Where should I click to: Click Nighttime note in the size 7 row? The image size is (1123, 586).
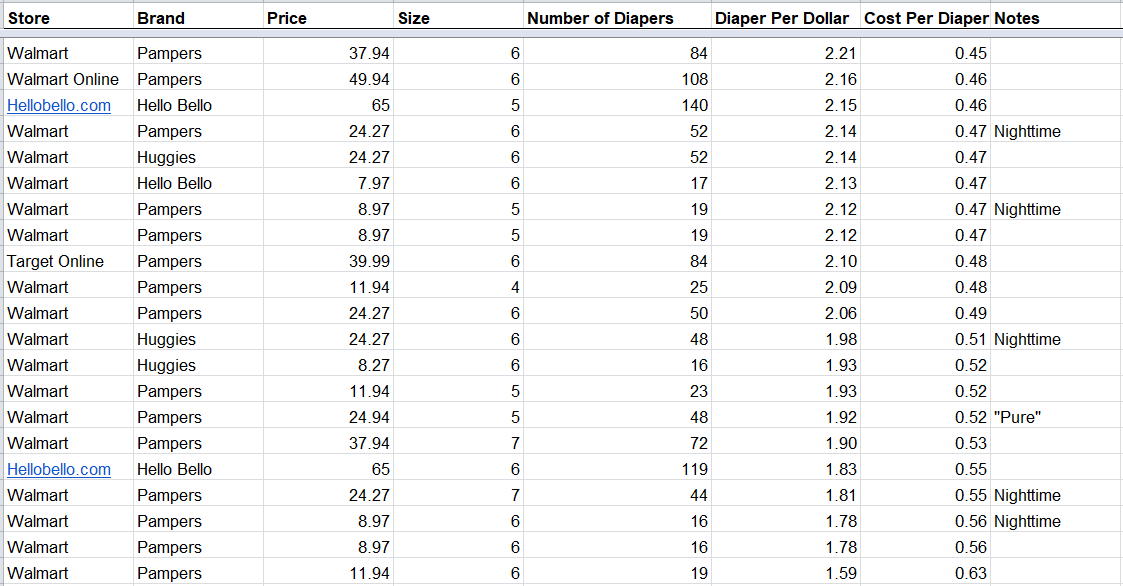[x=1027, y=495]
